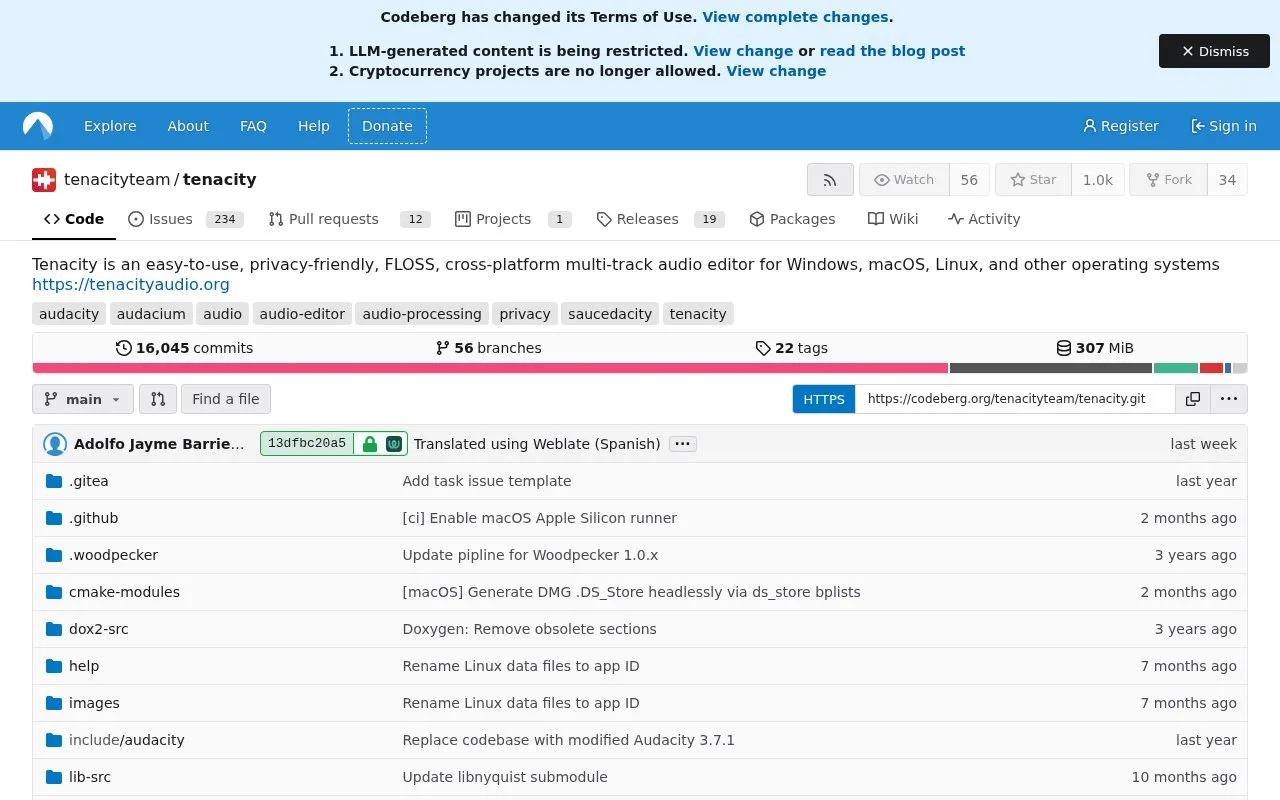Image resolution: width=1280 pixels, height=800 pixels.
Task: Open the Projects tab
Action: (513, 219)
